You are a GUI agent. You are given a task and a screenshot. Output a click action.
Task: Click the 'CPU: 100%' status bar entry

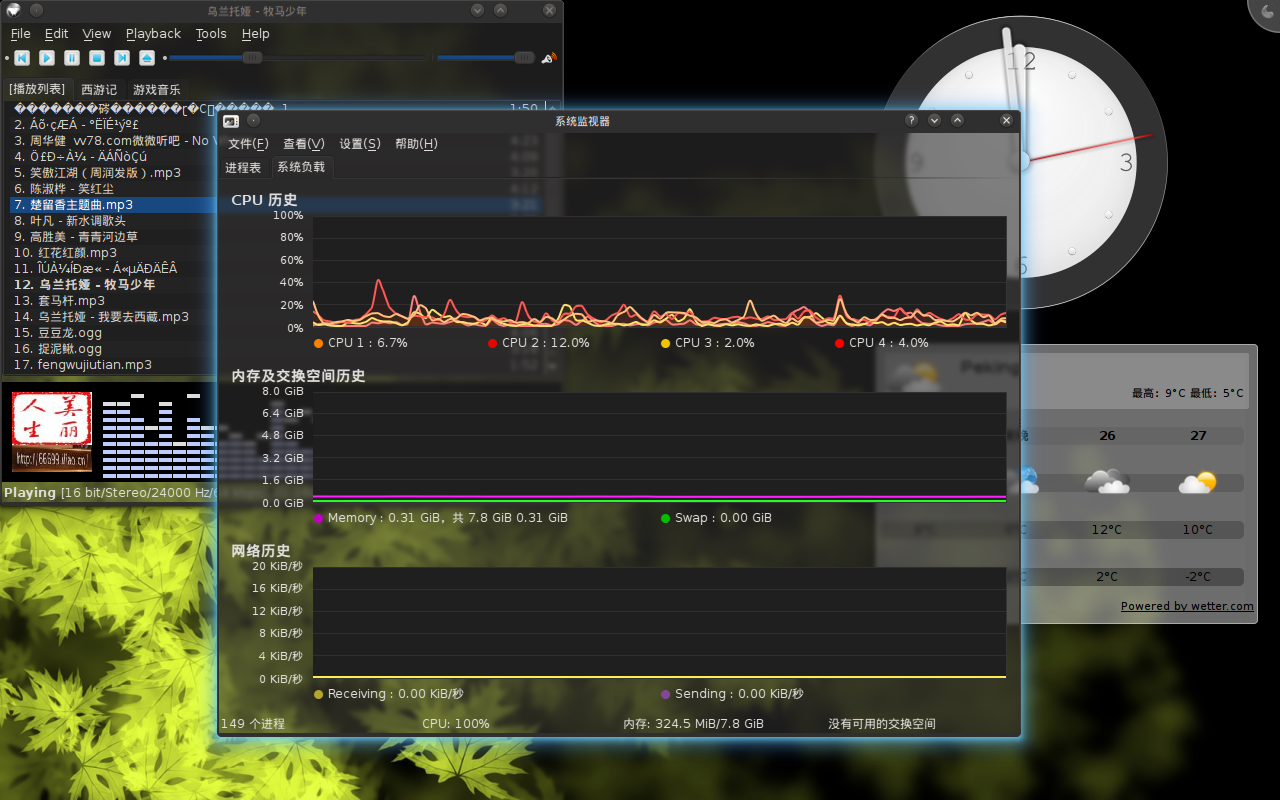456,724
